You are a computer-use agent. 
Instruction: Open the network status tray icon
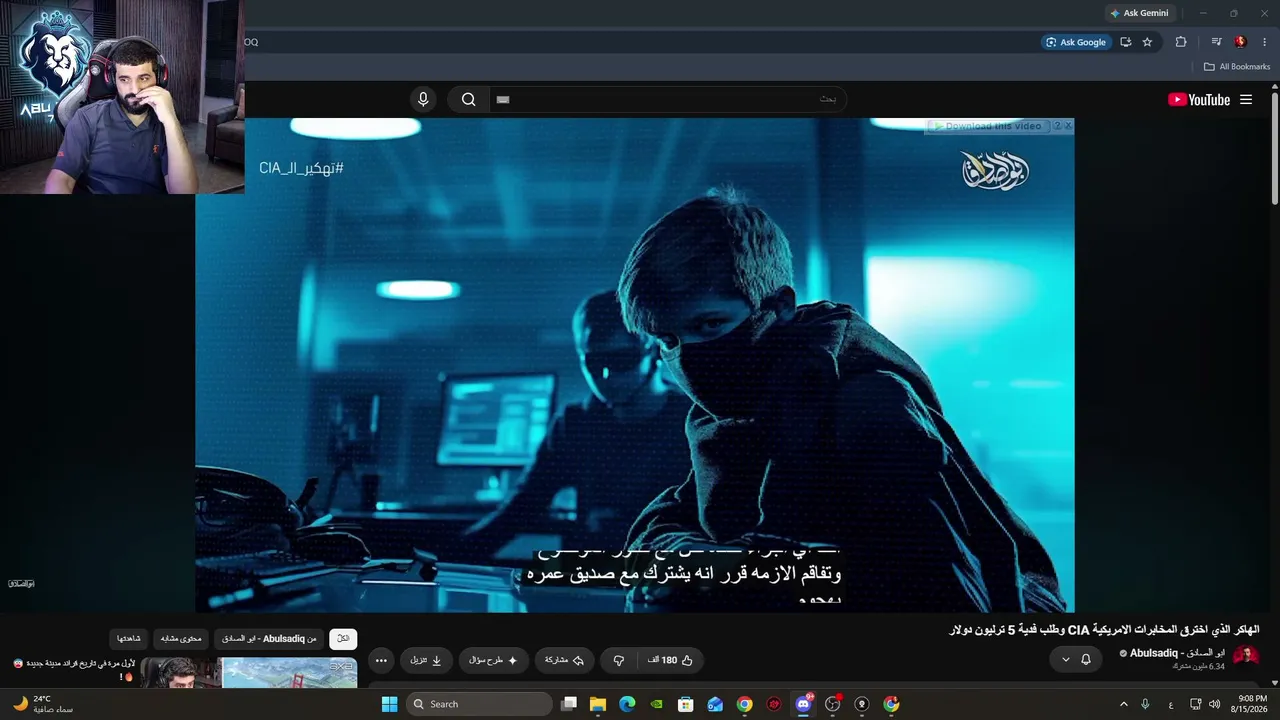point(1196,704)
